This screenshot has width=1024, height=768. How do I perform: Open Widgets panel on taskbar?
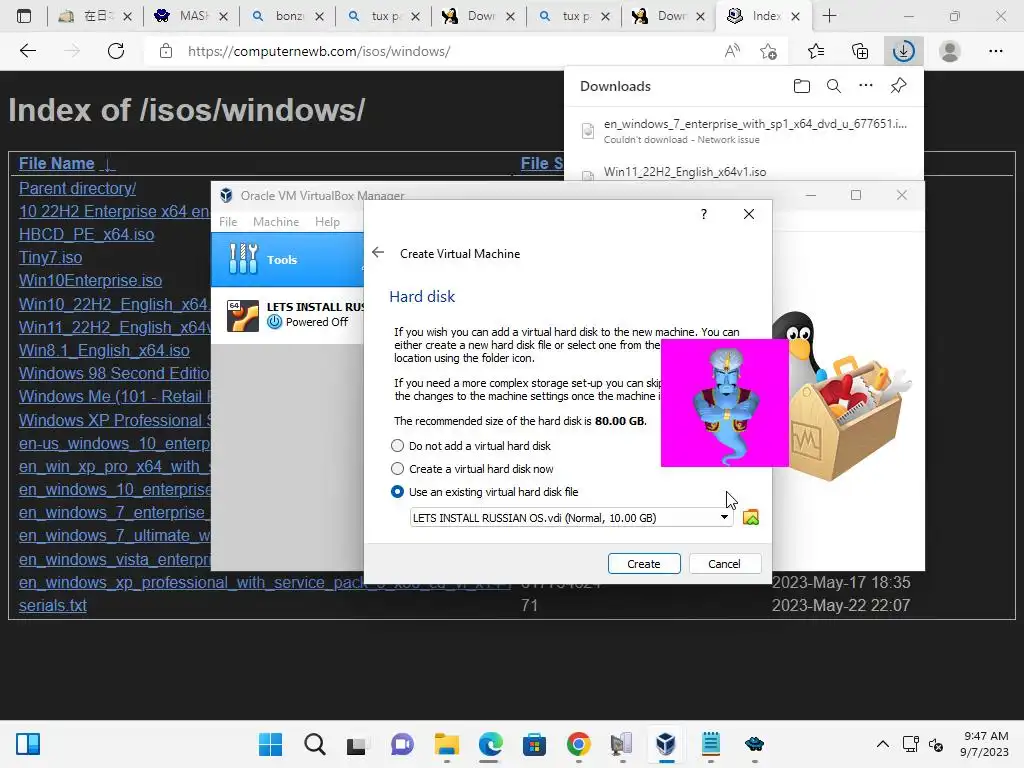[27, 744]
